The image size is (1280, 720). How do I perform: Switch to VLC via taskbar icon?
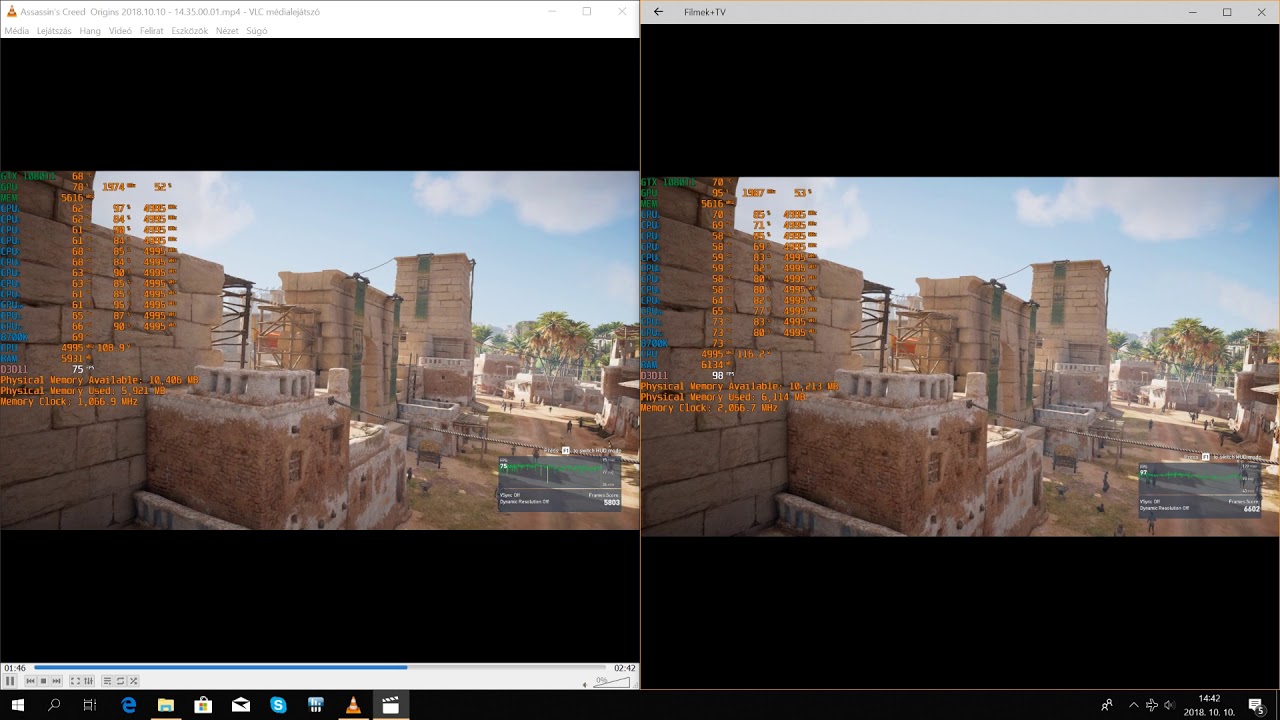pos(353,705)
